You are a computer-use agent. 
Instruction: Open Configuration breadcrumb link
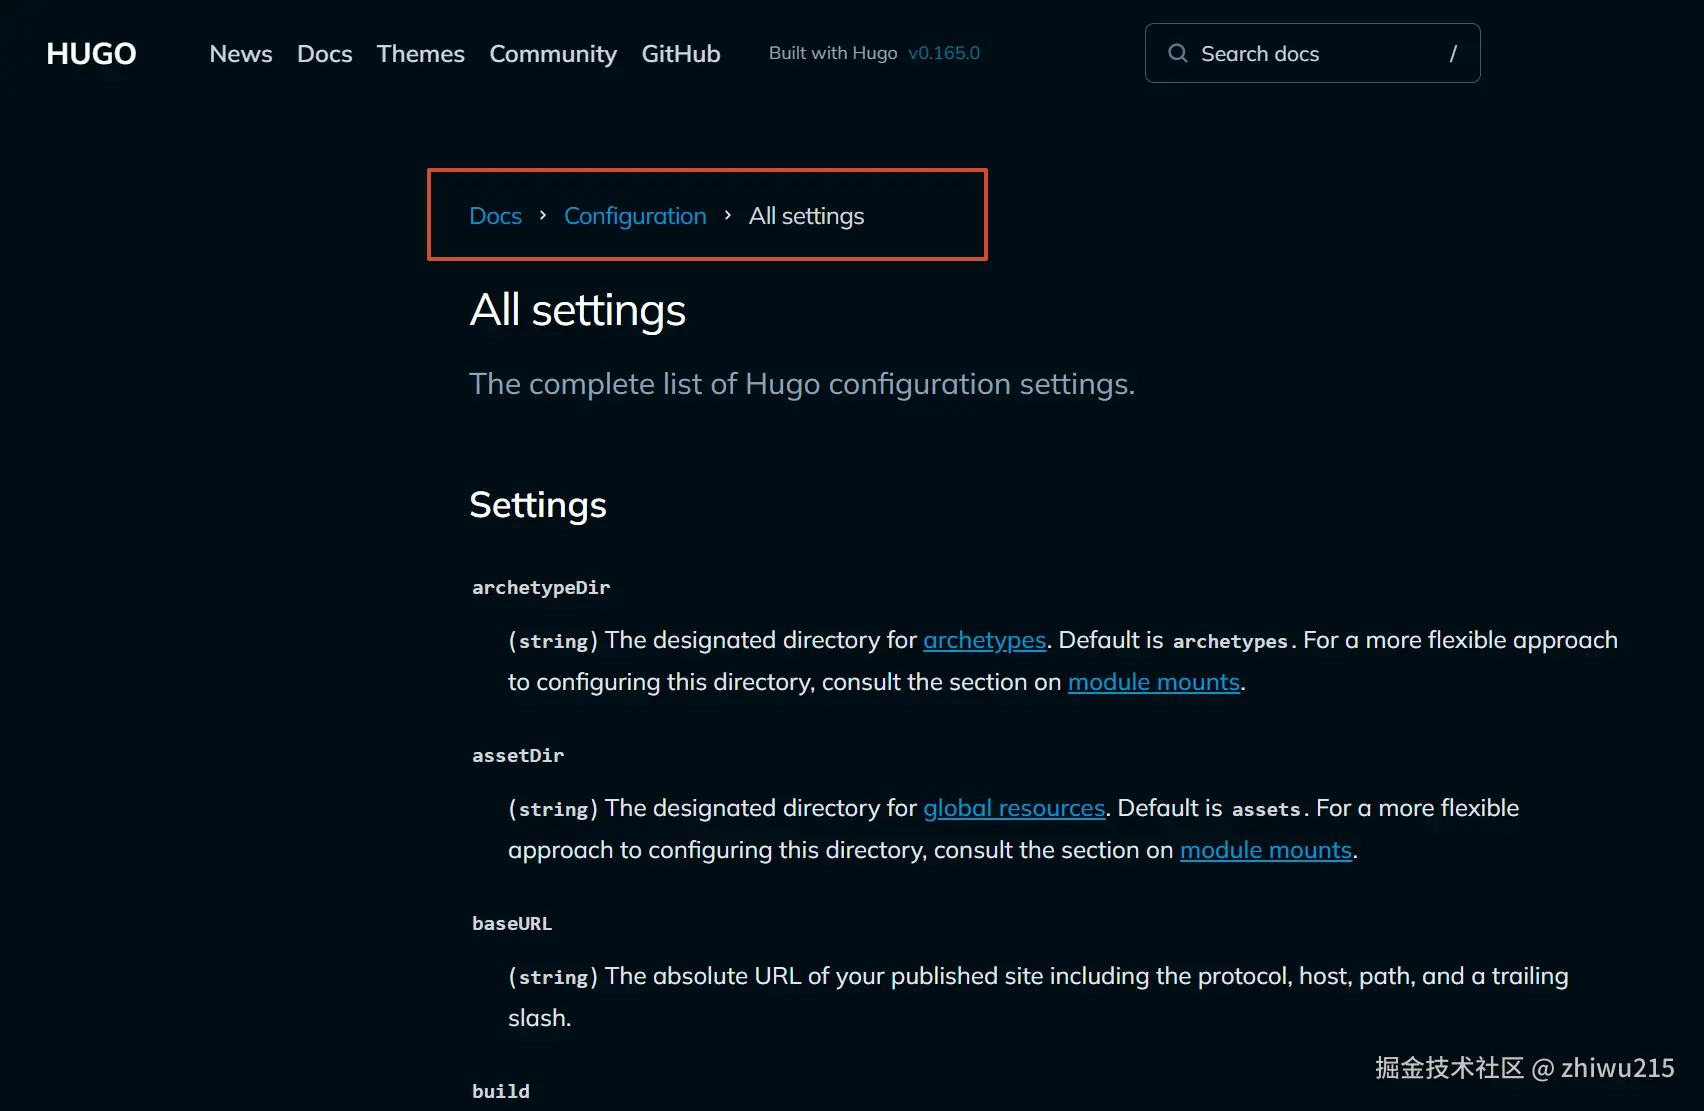tap(635, 216)
